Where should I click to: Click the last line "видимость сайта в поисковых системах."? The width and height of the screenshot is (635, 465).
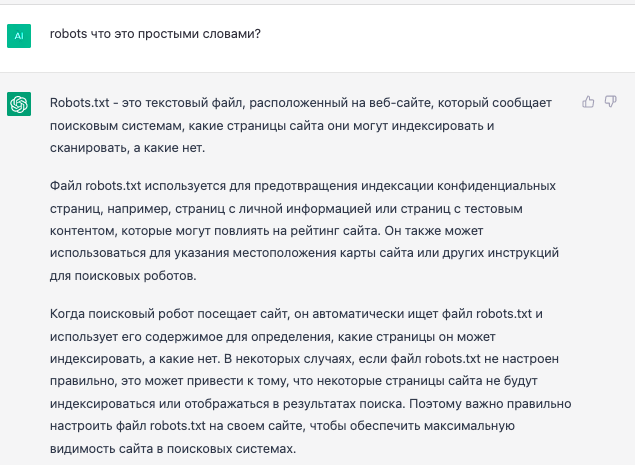pyautogui.click(x=173, y=449)
